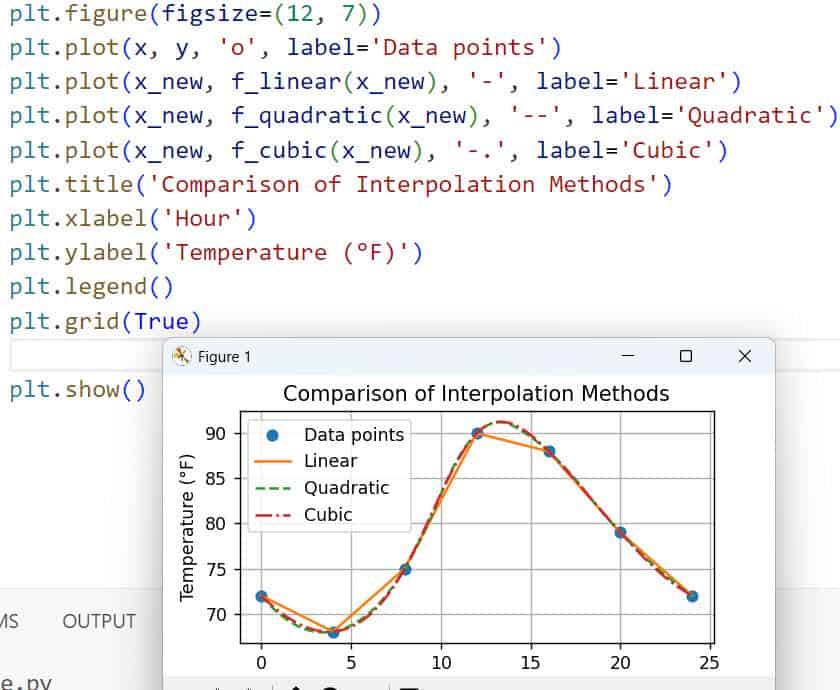Image resolution: width=840 pixels, height=690 pixels.
Task: Click the data point at hour 24
Action: pyautogui.click(x=692, y=596)
